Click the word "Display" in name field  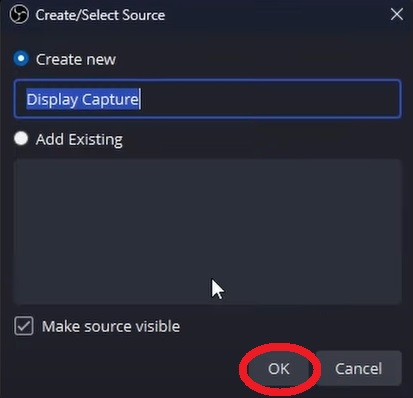tap(52, 99)
